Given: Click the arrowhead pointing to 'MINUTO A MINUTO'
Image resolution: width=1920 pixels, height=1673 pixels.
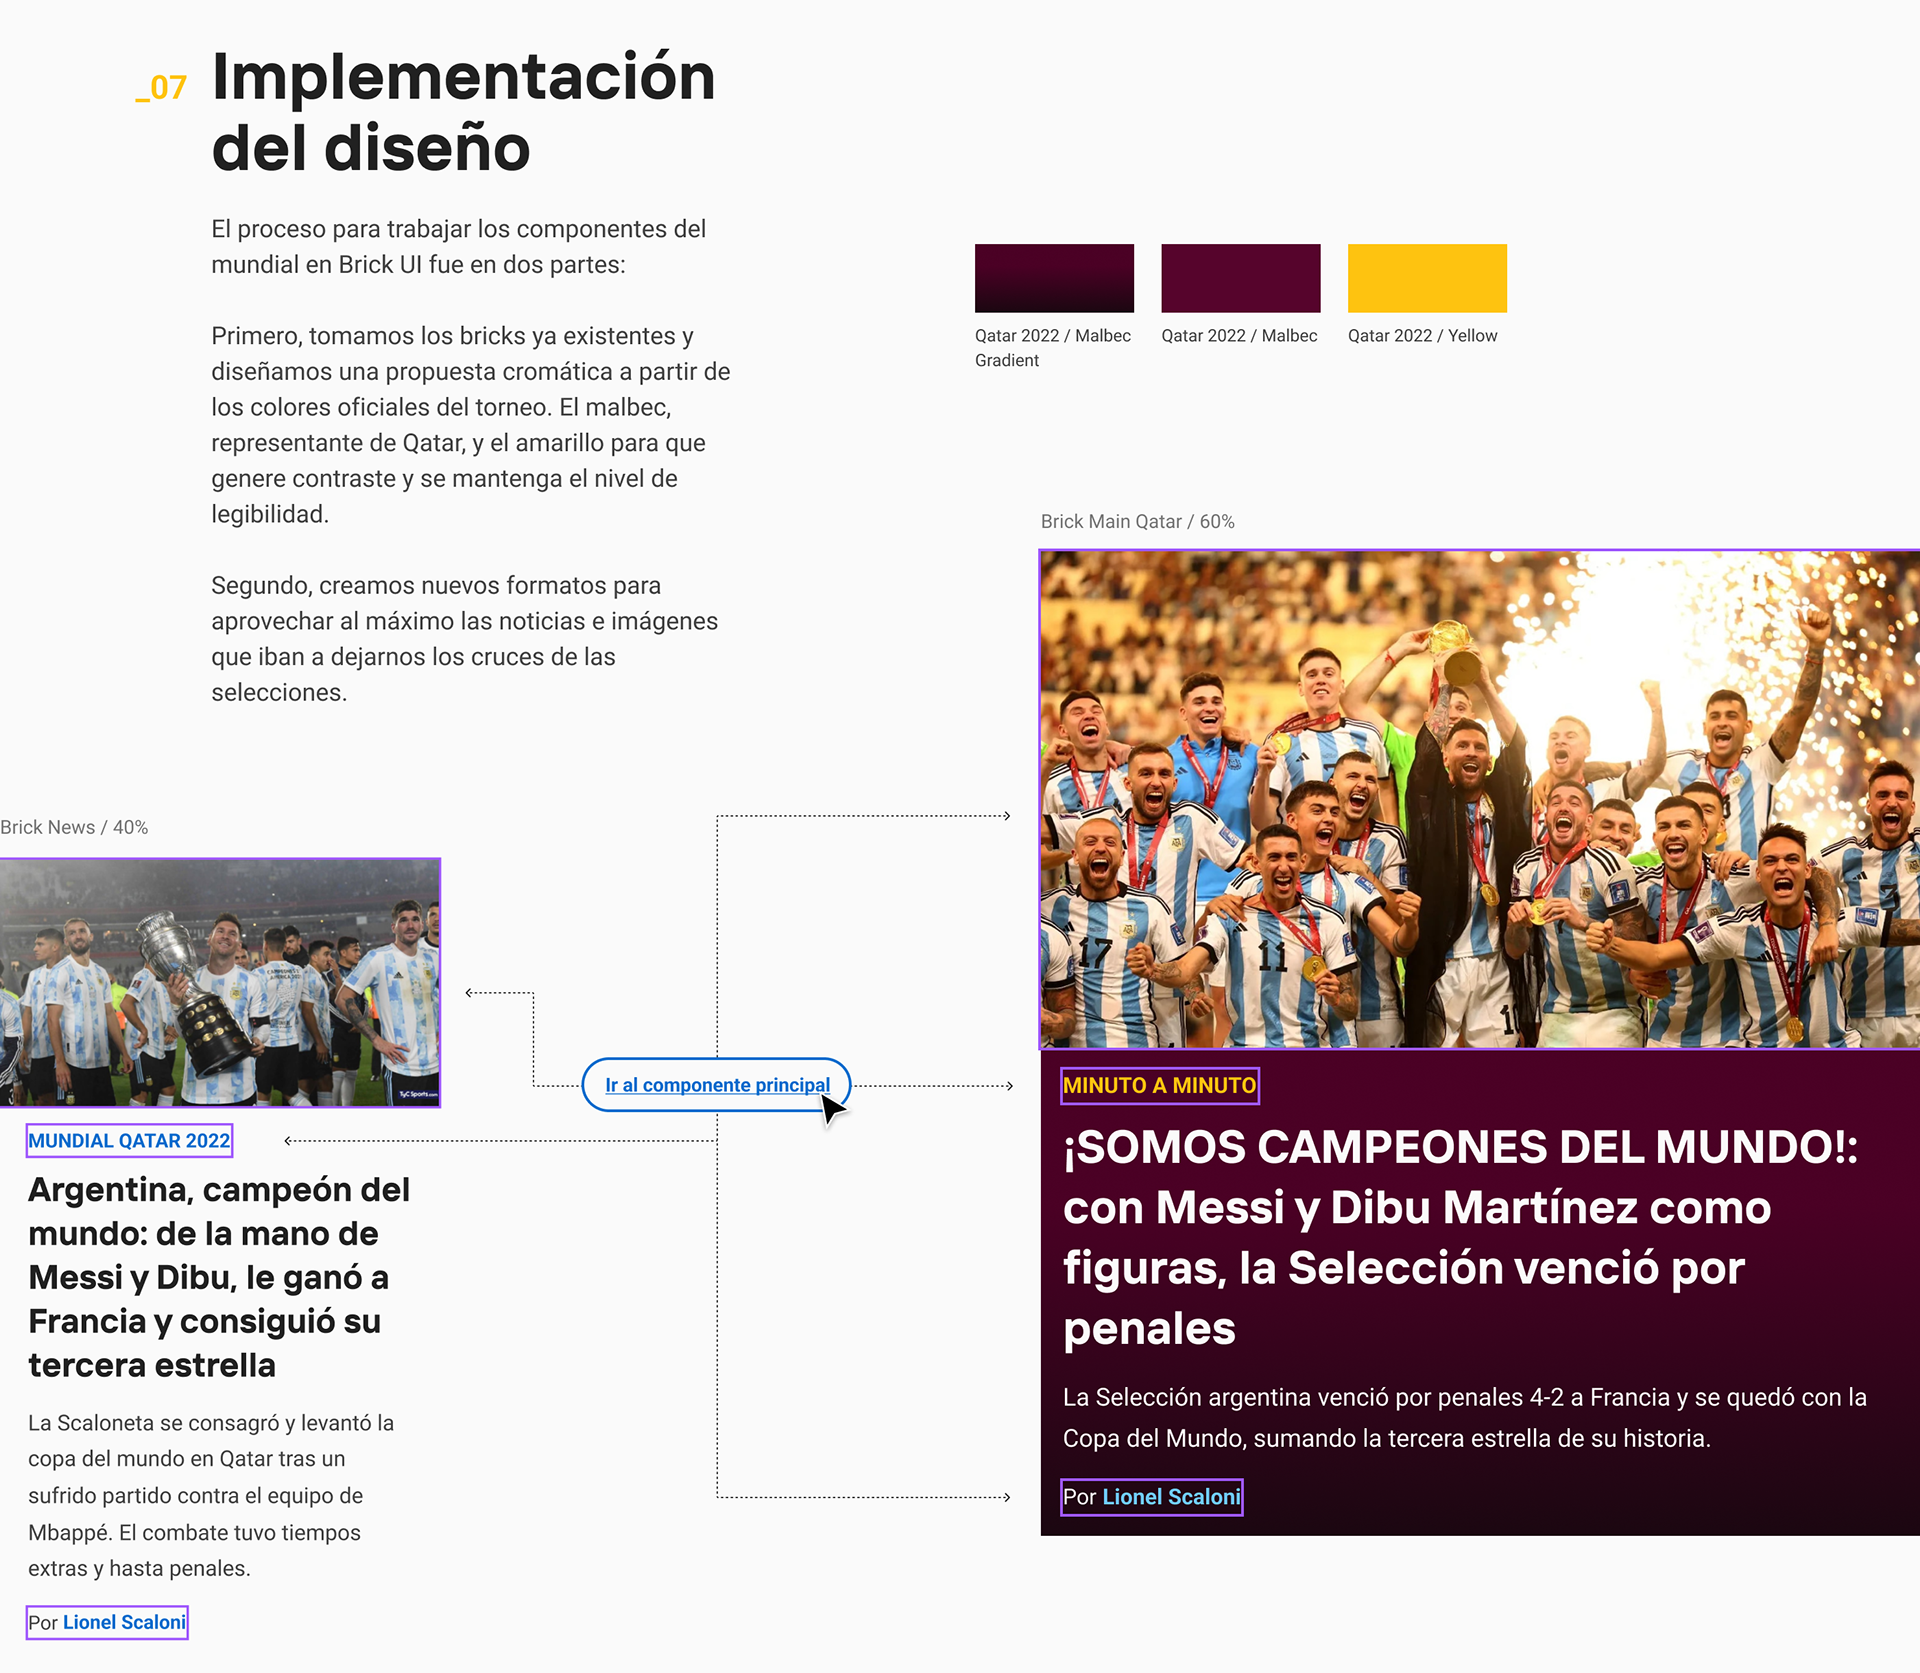Looking at the screenshot, I should click(x=1009, y=1086).
